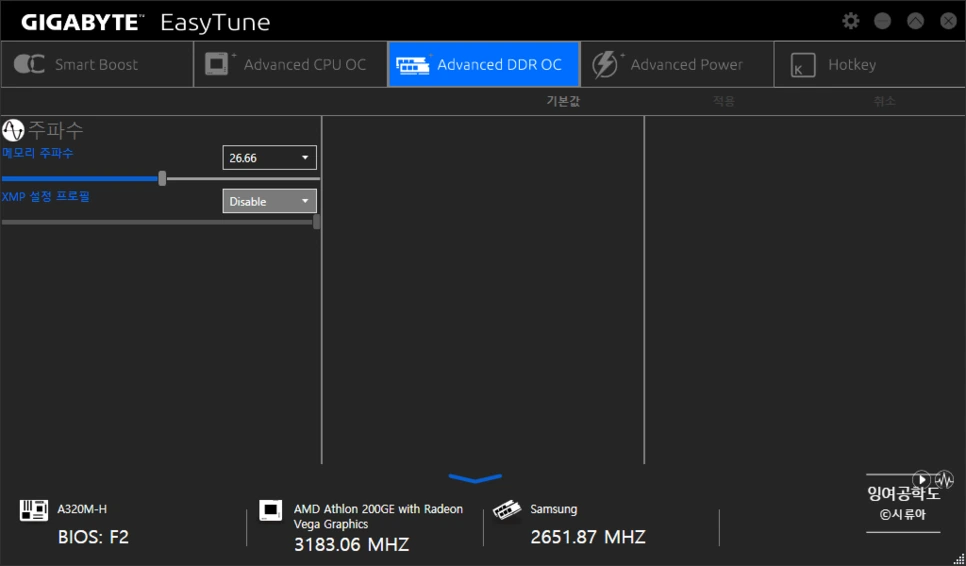Screen dimensions: 966x566
Task: Click the CPU icon beside AMD Athlon
Action: click(x=270, y=511)
